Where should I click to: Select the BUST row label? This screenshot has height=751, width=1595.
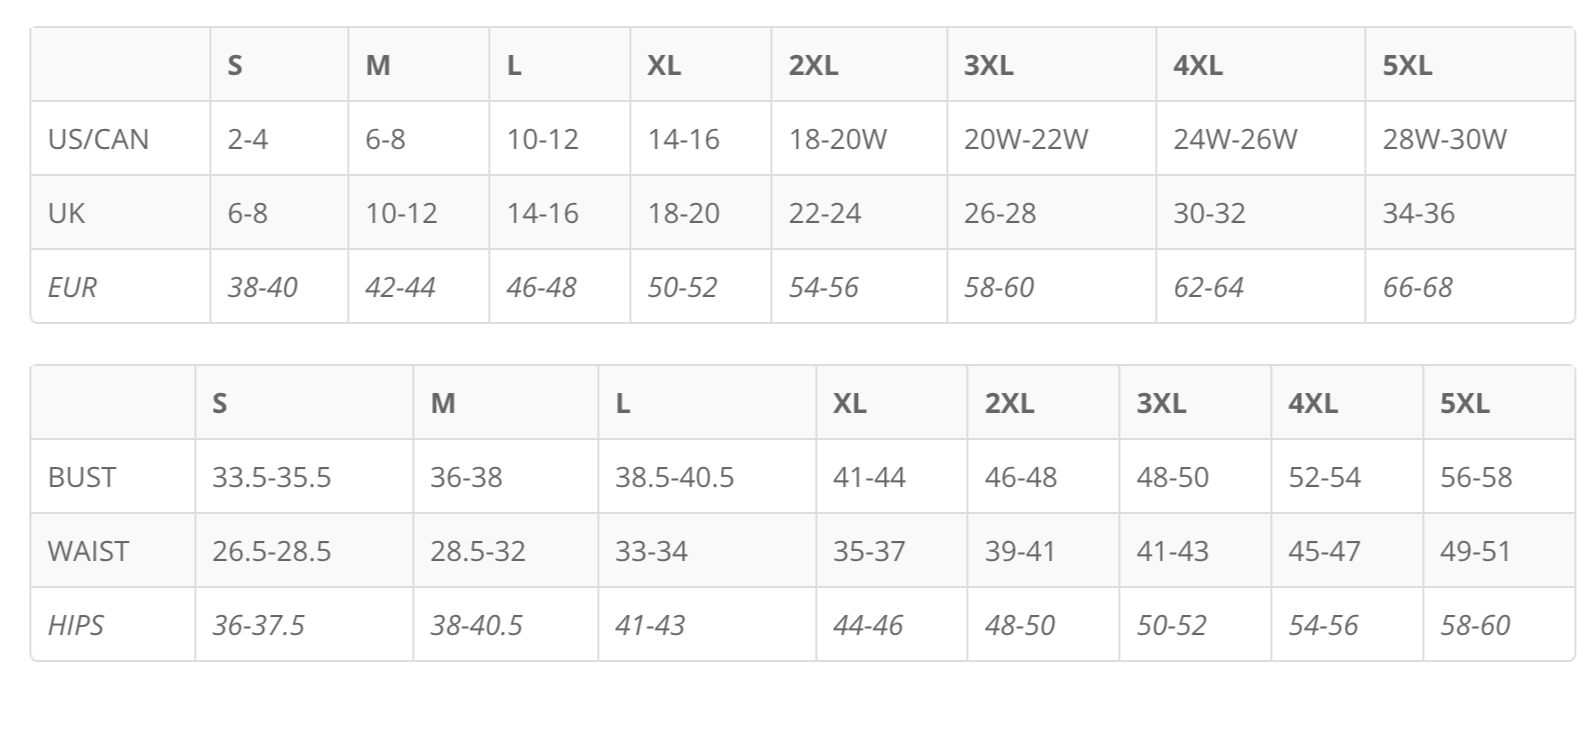(x=82, y=477)
